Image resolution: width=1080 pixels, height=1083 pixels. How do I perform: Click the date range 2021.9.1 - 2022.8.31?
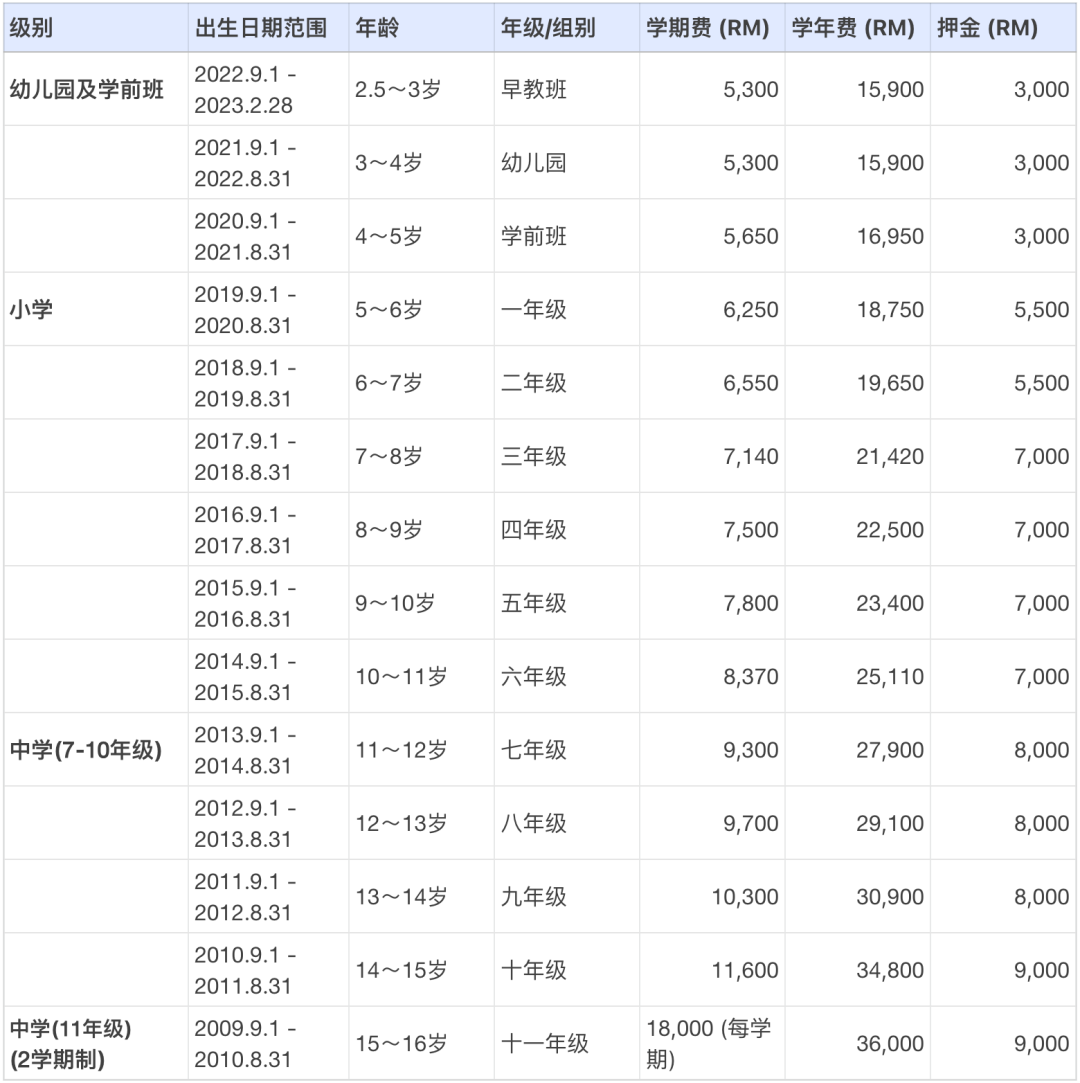(x=268, y=163)
